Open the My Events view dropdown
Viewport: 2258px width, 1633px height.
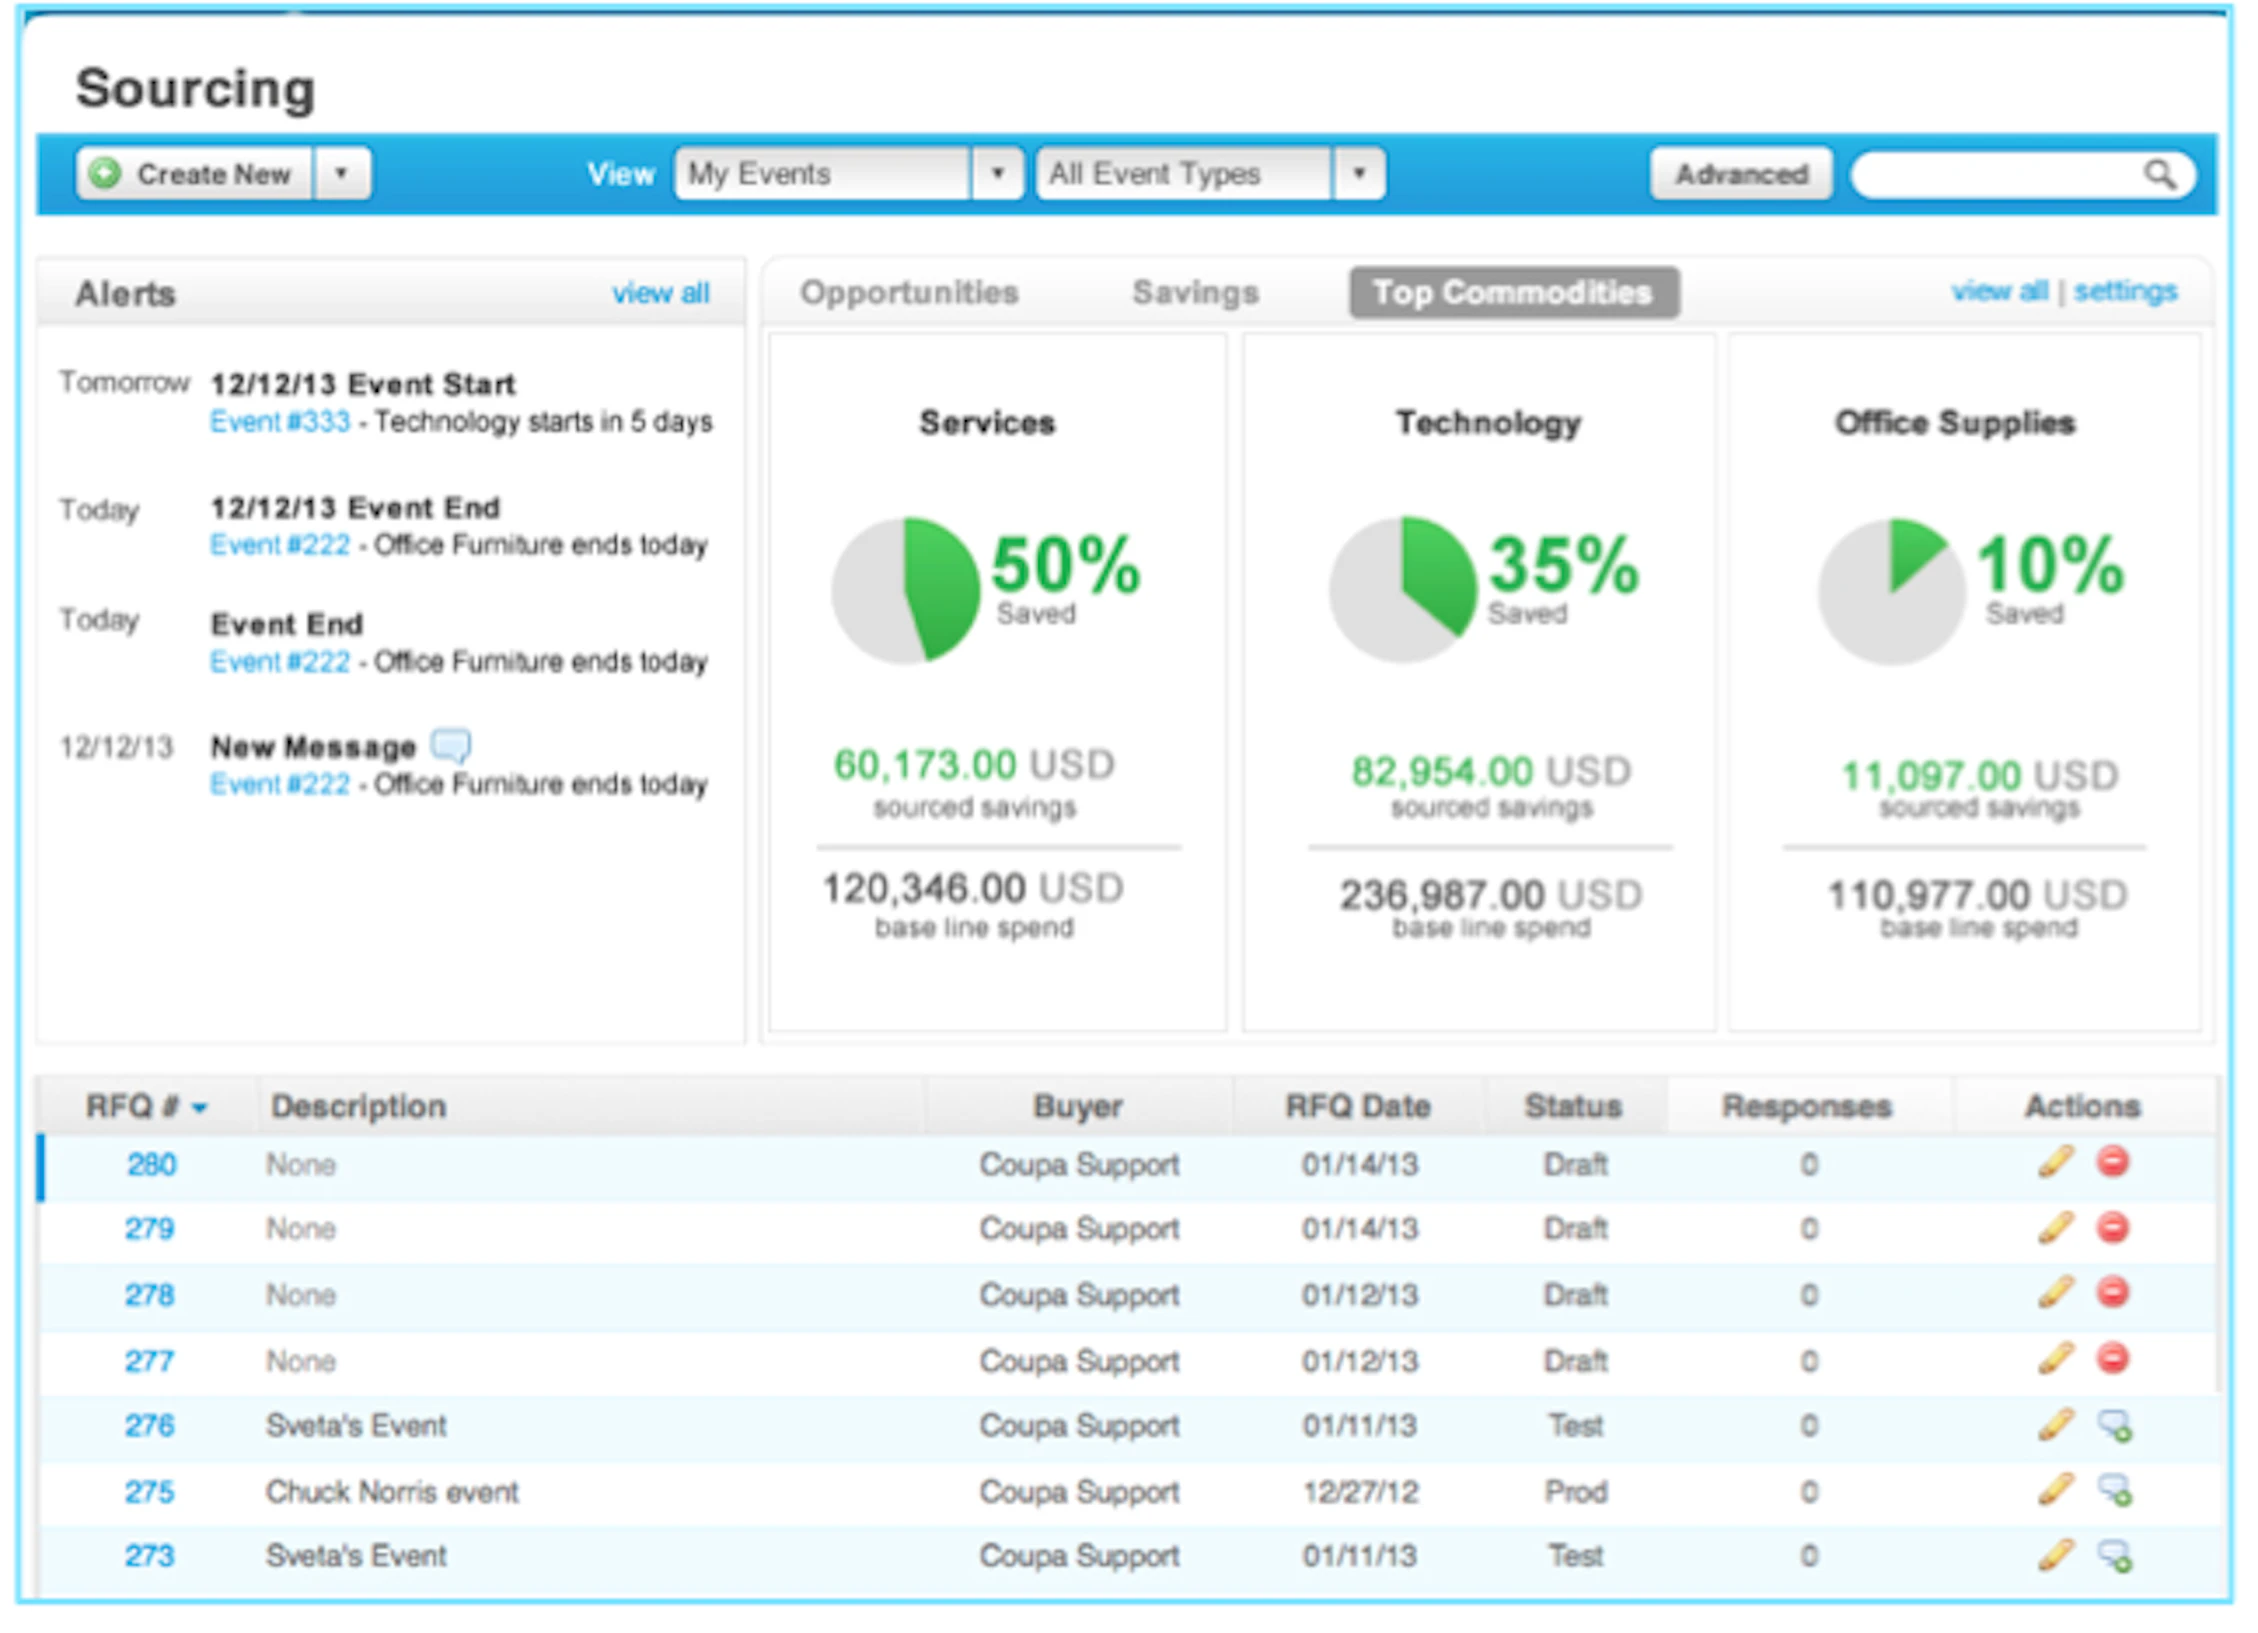[x=997, y=173]
